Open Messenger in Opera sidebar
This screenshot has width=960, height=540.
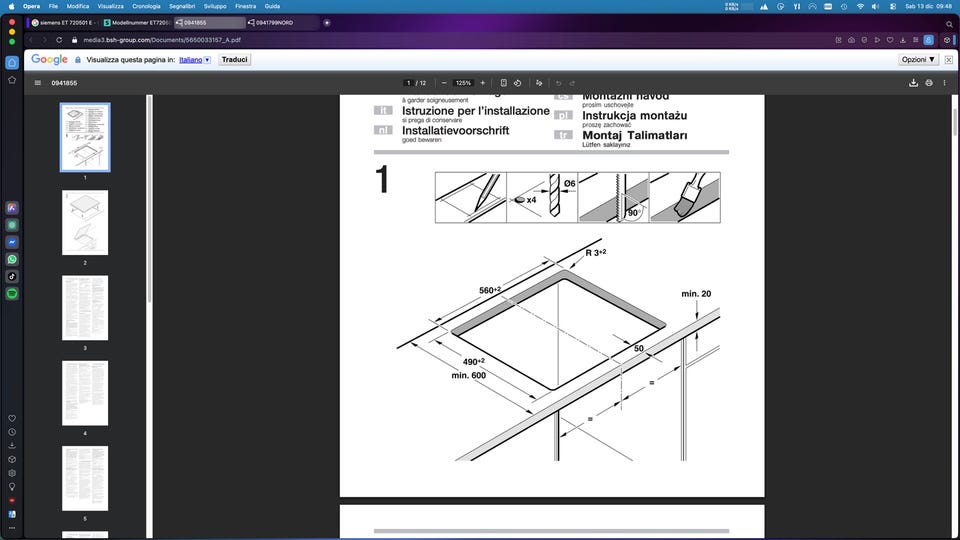click(x=12, y=242)
